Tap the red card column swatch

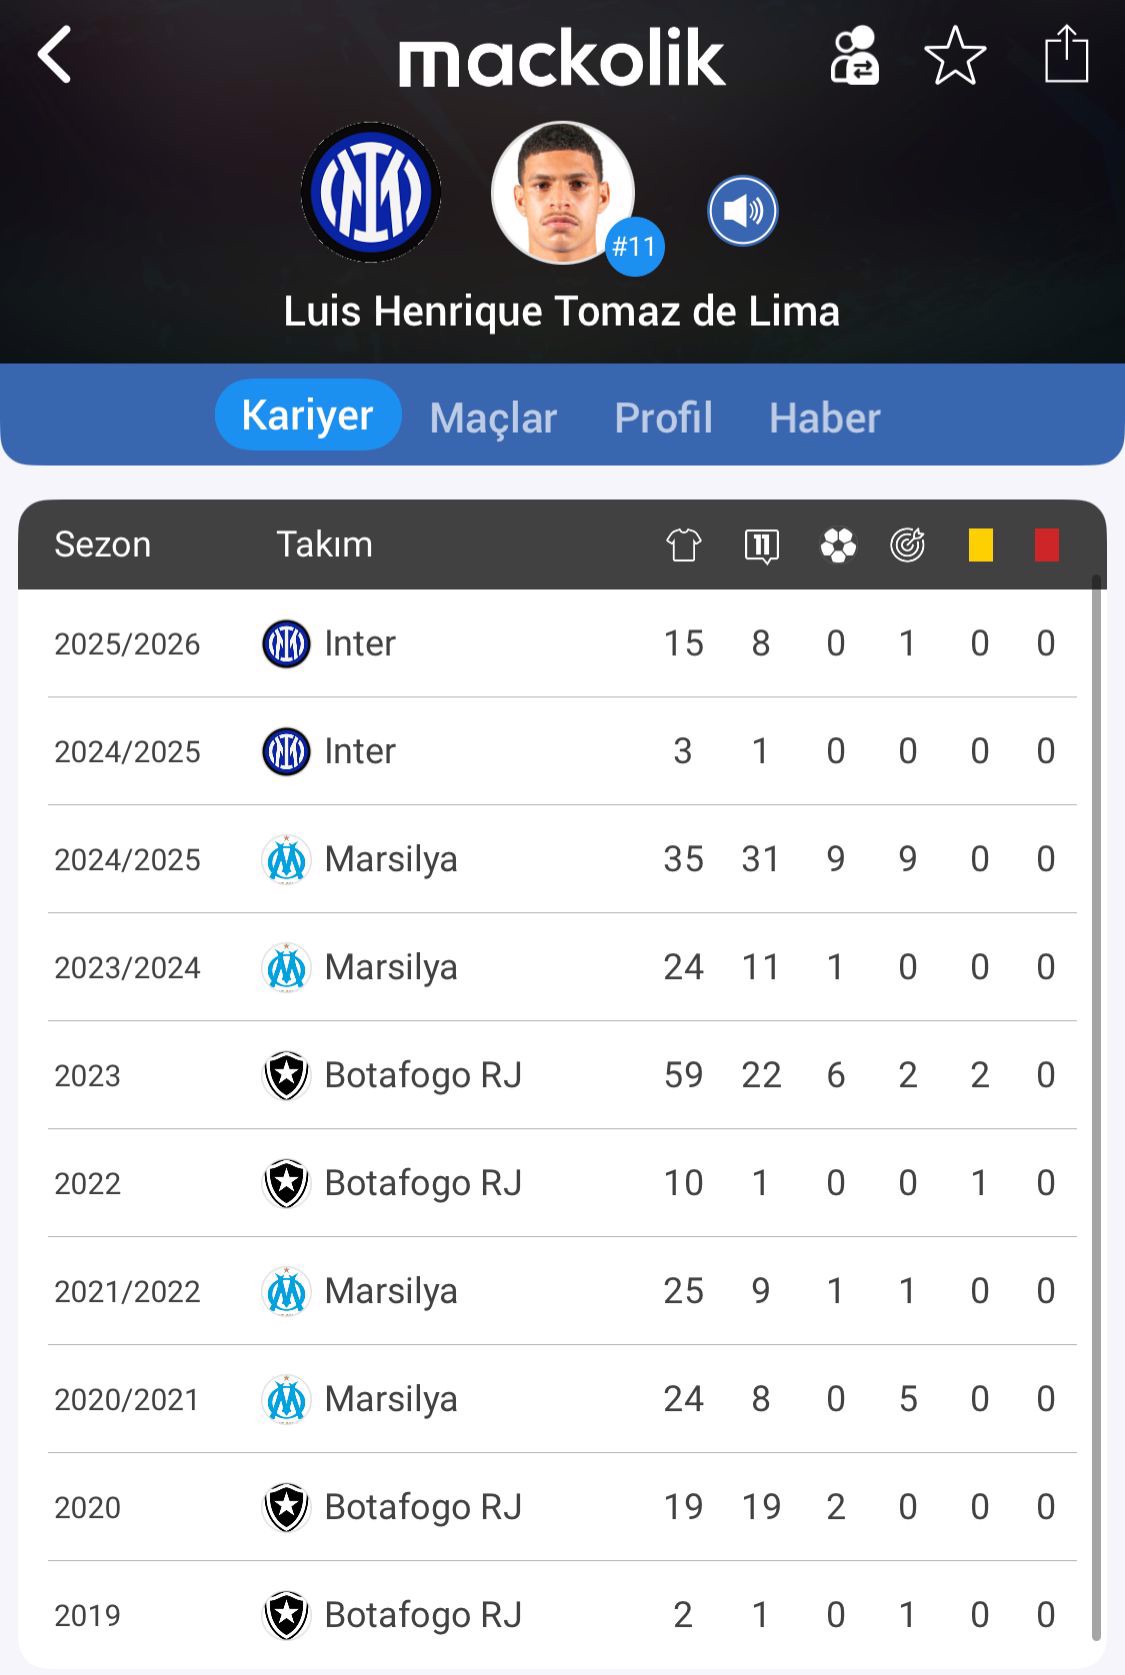coord(1047,545)
